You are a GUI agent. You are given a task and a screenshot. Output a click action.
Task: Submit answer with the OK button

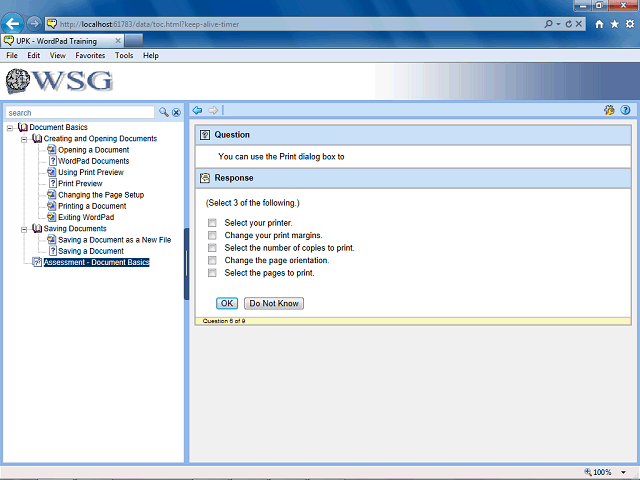click(227, 303)
